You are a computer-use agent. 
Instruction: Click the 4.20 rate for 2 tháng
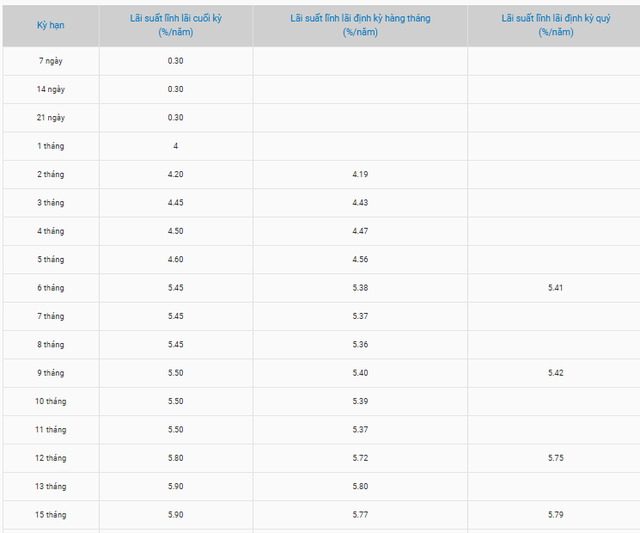176,174
